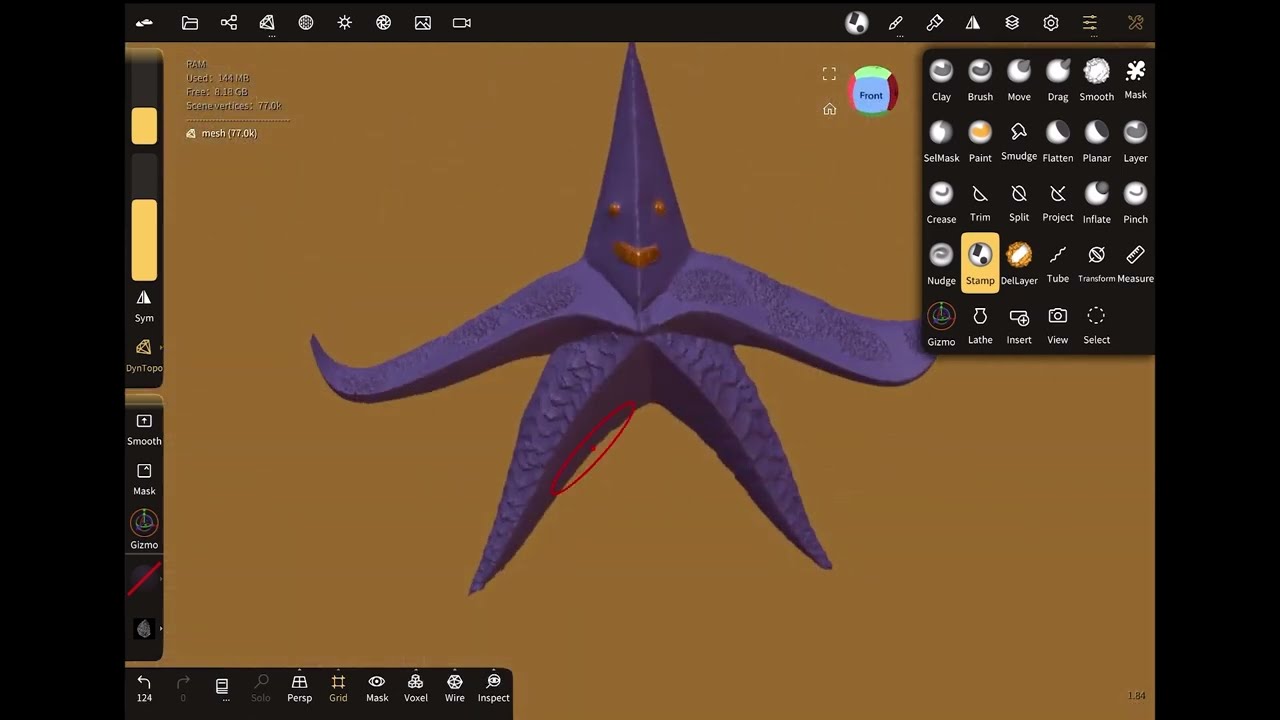The image size is (1280, 720).
Task: Select the highlighted Stamp tool
Action: click(x=980, y=263)
